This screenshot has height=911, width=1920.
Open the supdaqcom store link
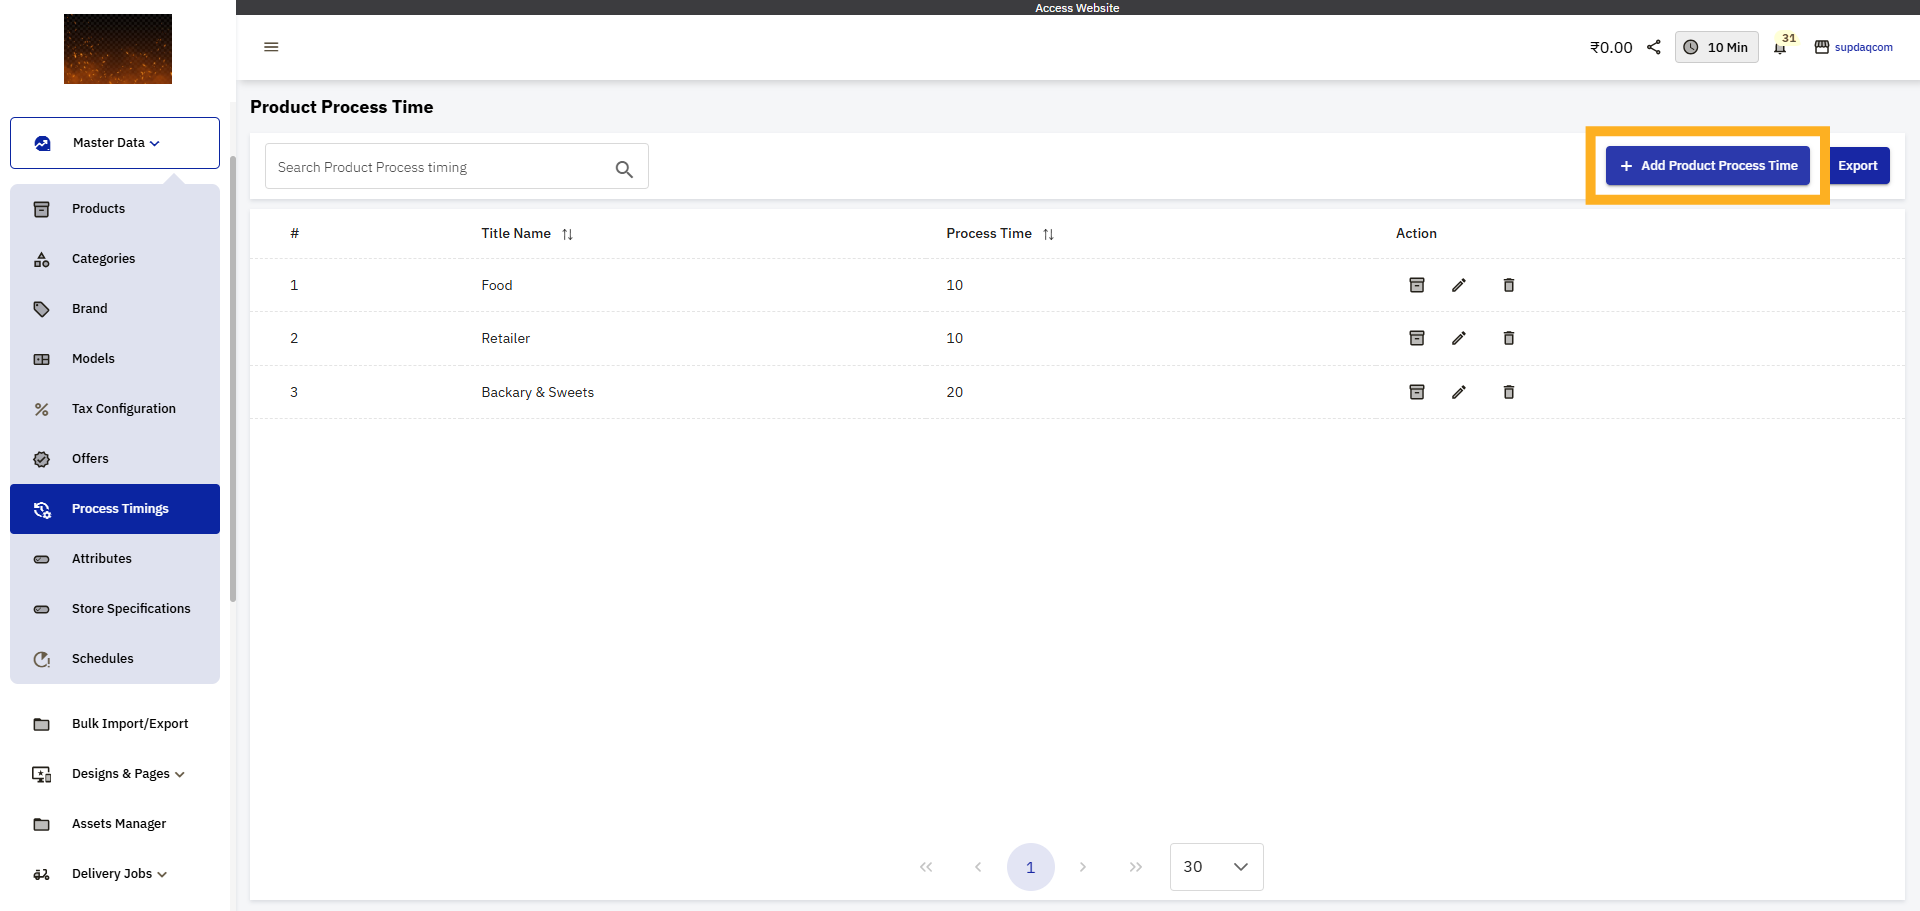click(1863, 47)
